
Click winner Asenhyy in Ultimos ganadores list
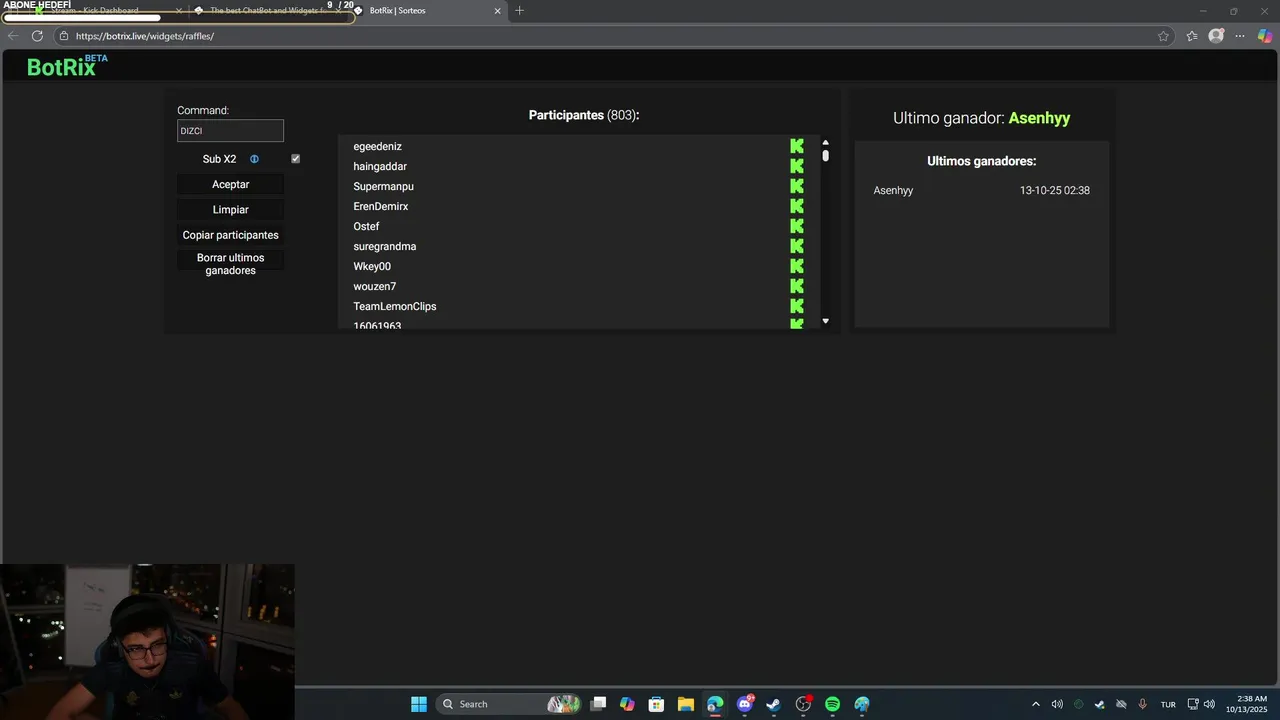(893, 190)
